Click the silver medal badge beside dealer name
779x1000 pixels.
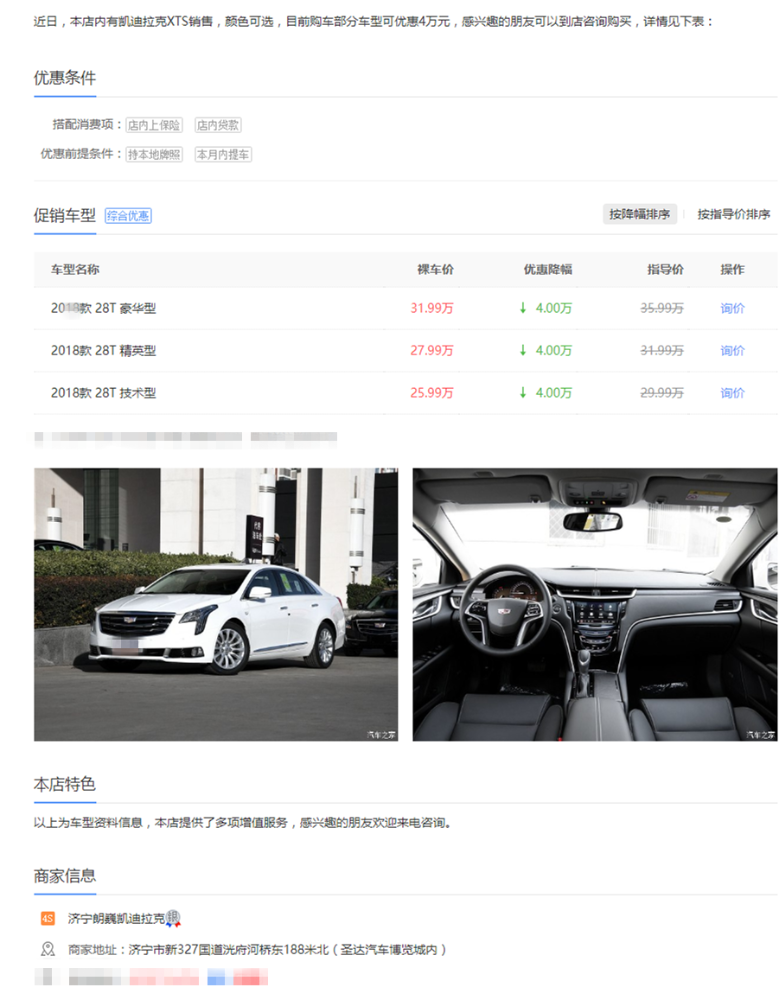[173, 918]
